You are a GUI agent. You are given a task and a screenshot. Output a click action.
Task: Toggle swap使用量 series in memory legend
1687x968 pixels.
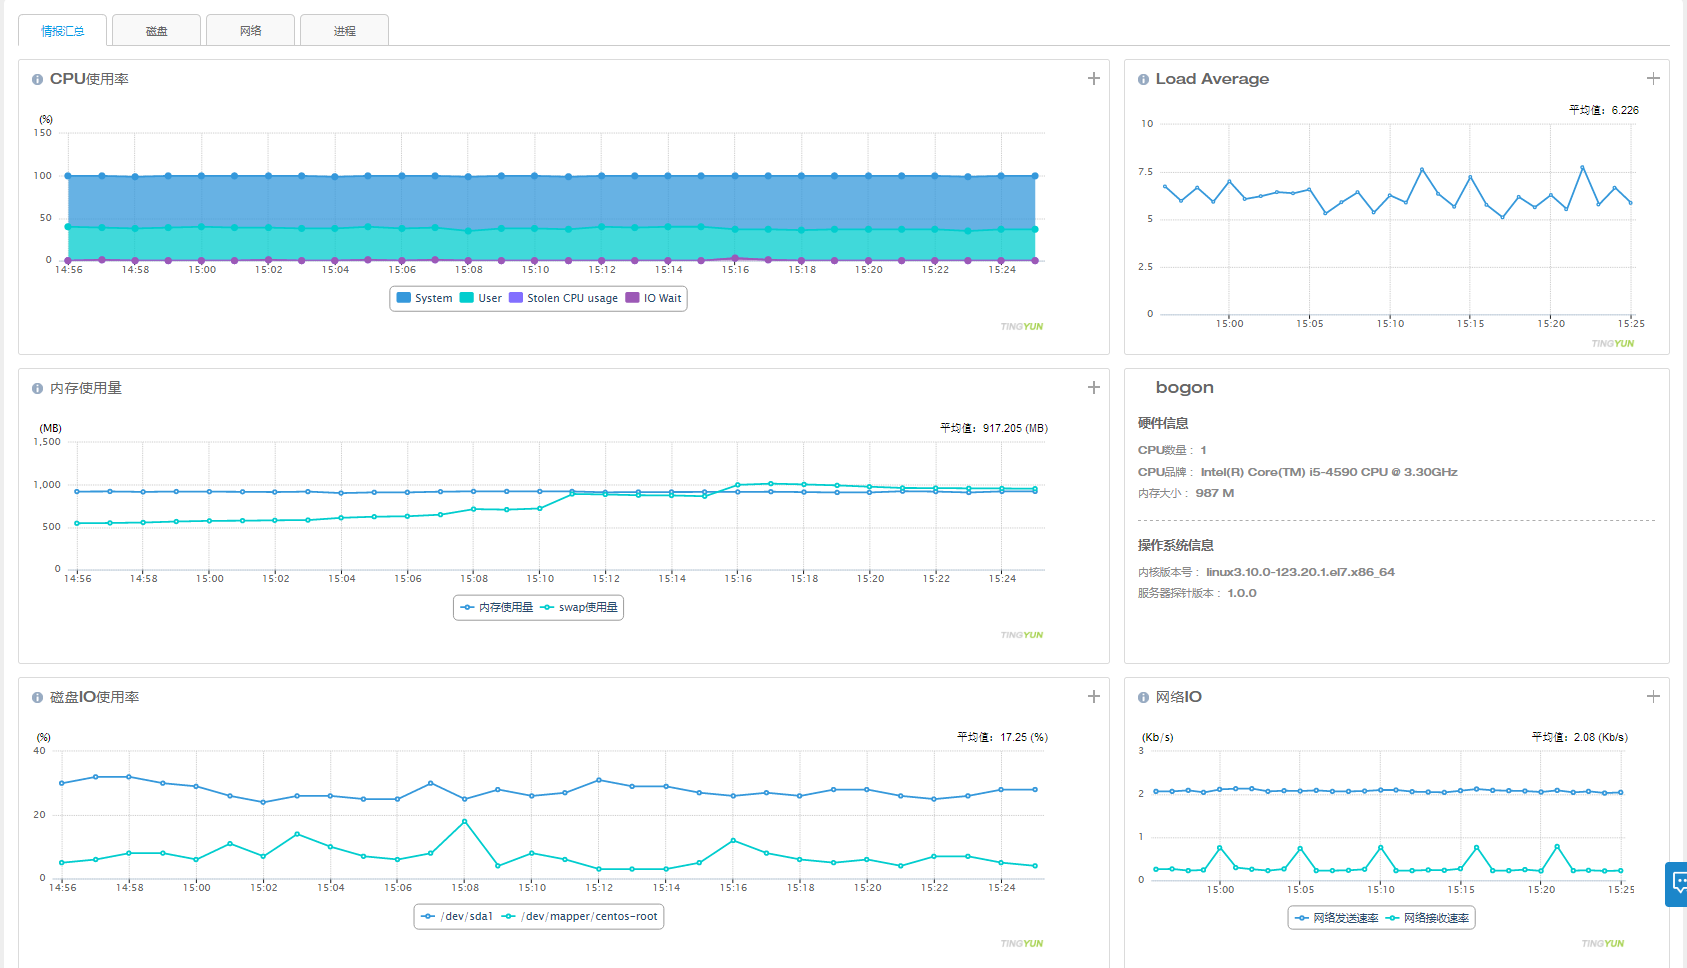tap(579, 607)
